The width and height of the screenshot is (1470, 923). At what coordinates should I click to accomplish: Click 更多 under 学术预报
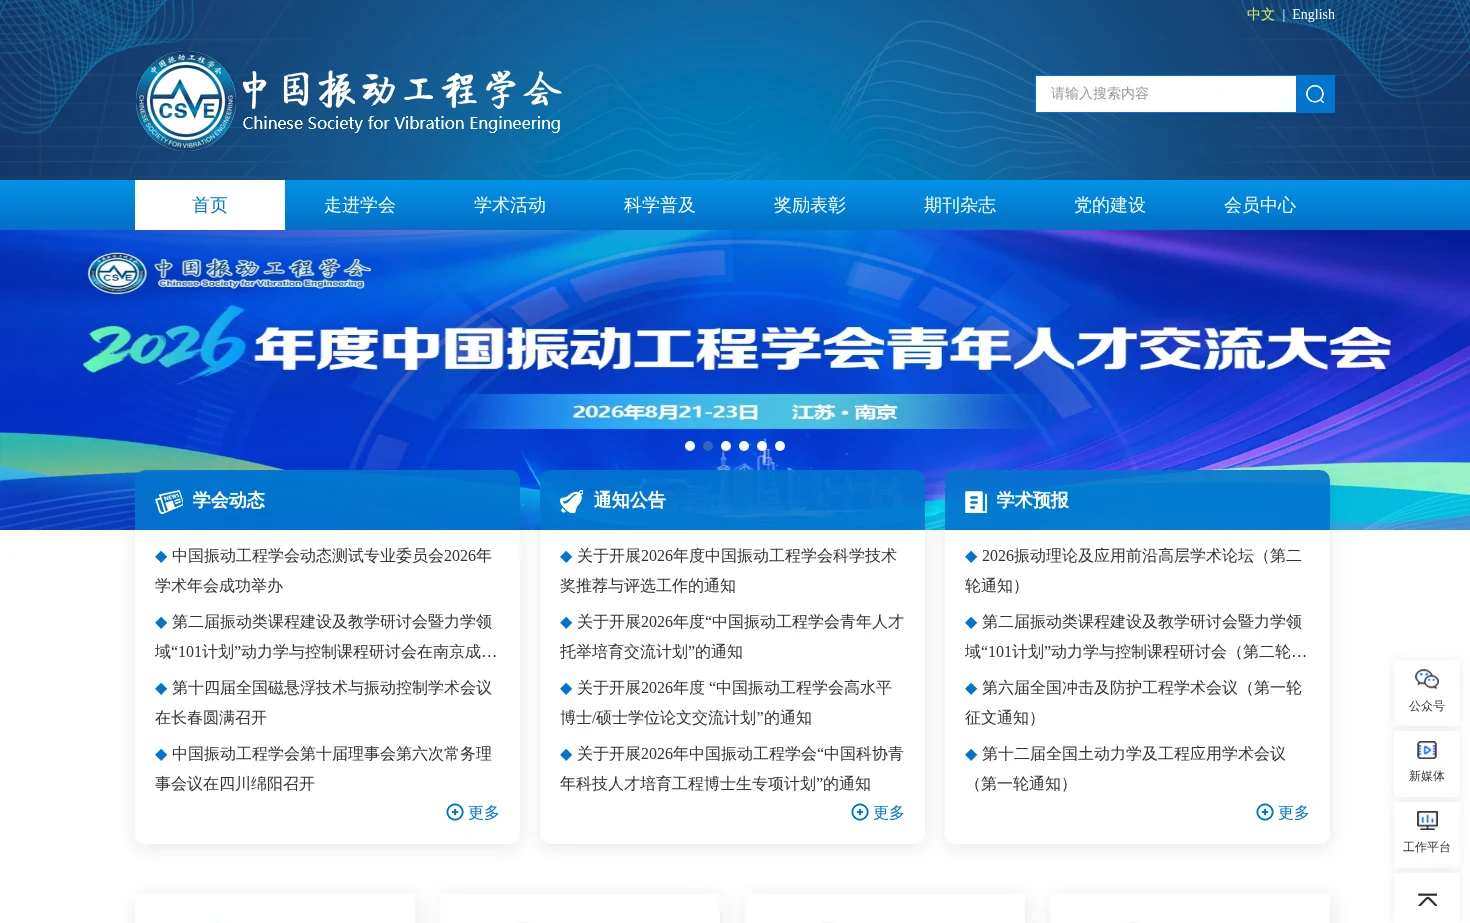click(1294, 813)
